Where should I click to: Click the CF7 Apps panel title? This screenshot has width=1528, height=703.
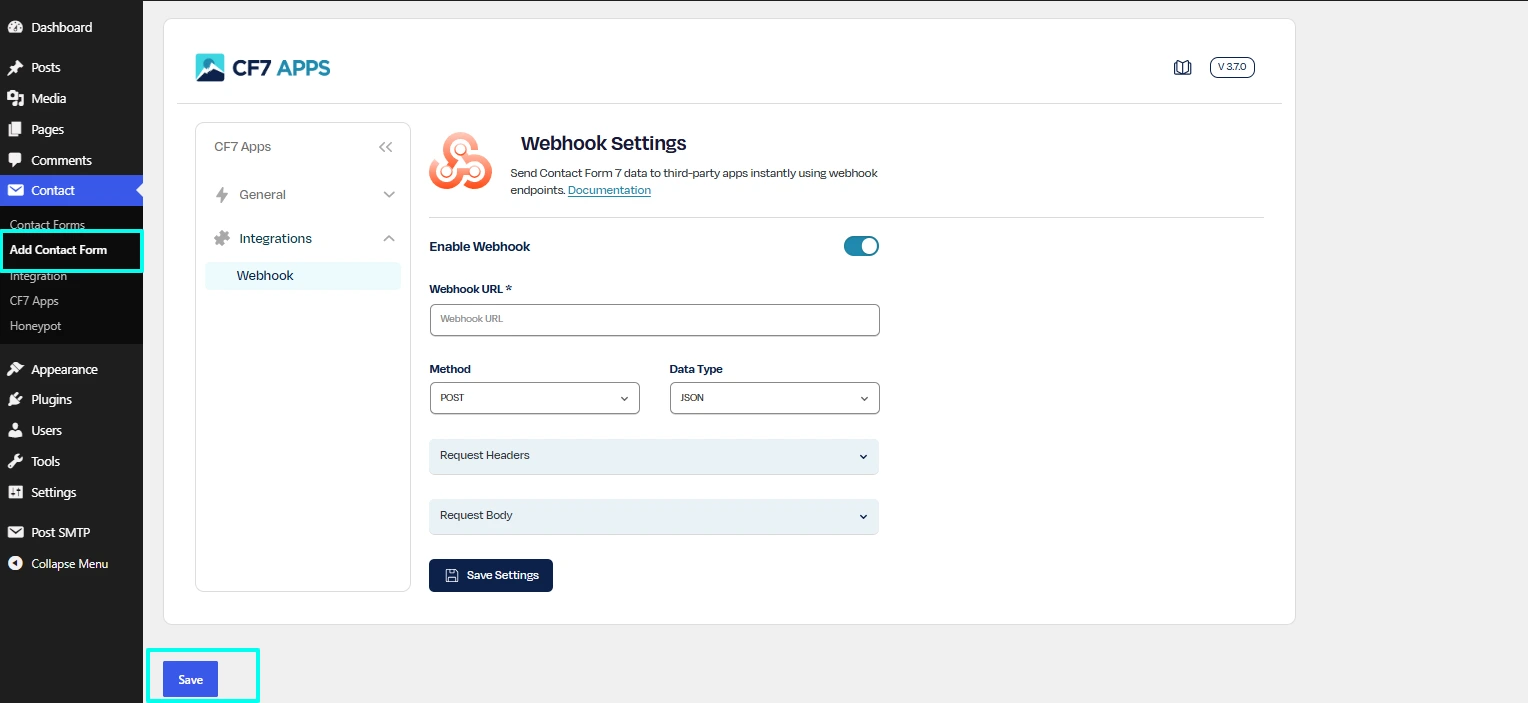tap(243, 147)
